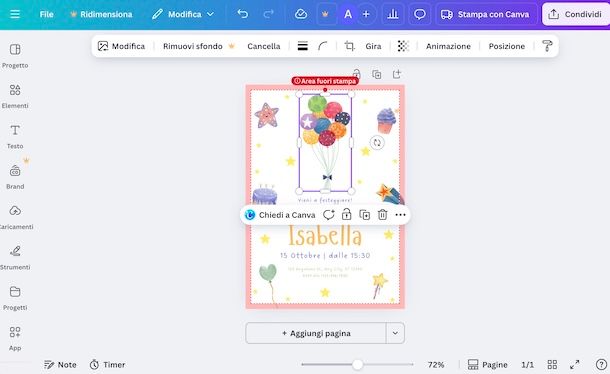Delete the selected element with trash icon

tap(382, 215)
